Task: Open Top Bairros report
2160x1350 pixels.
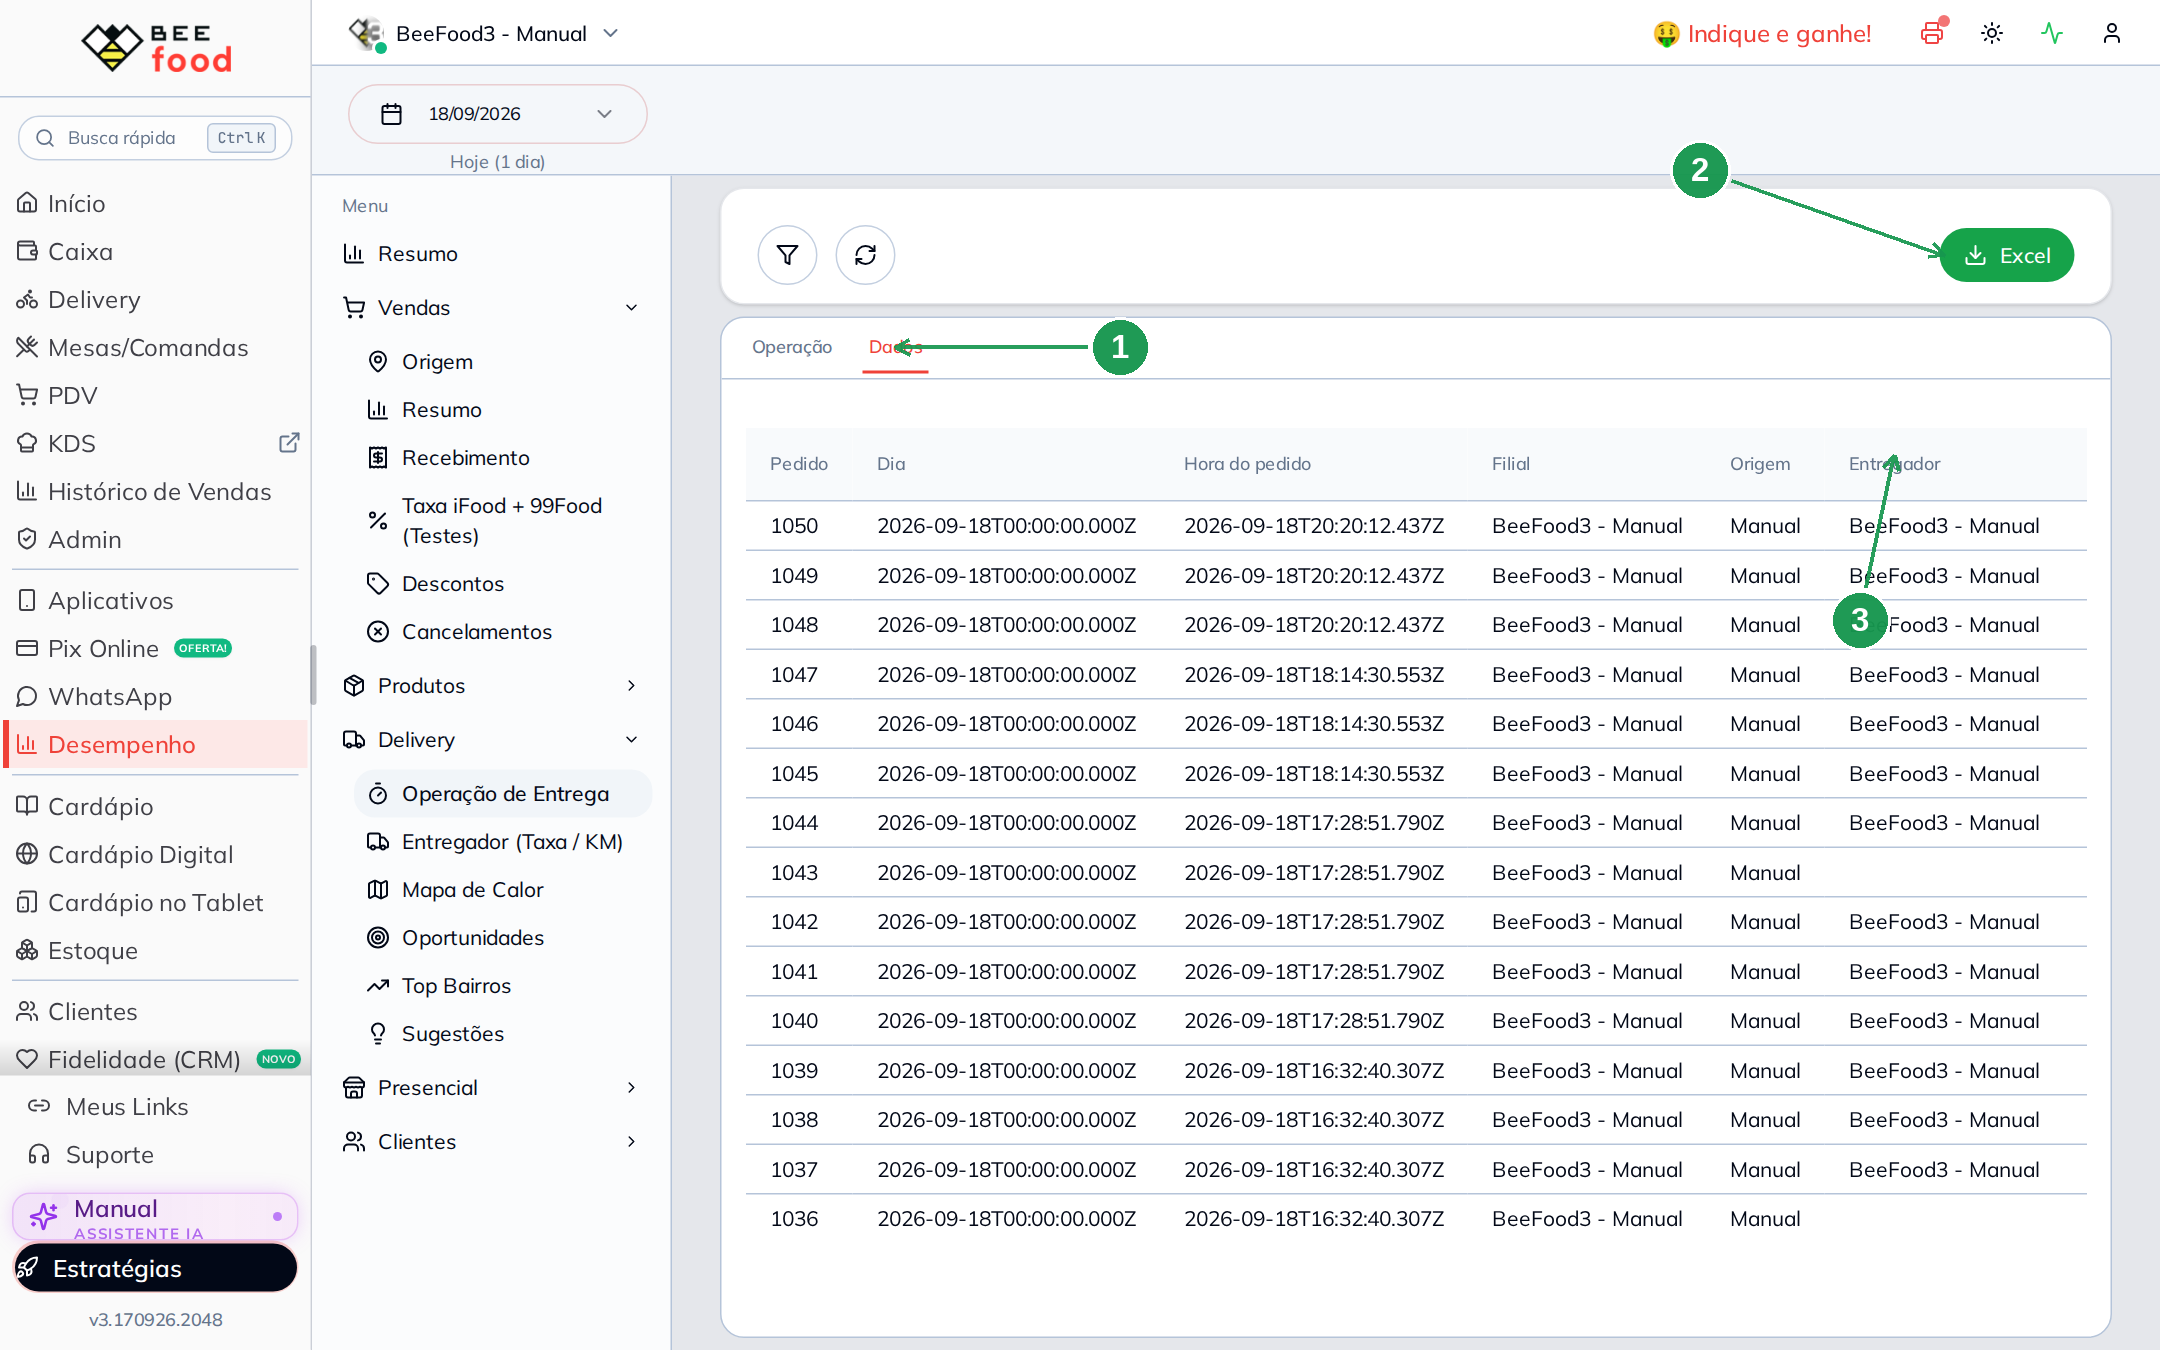Action: 503,985
